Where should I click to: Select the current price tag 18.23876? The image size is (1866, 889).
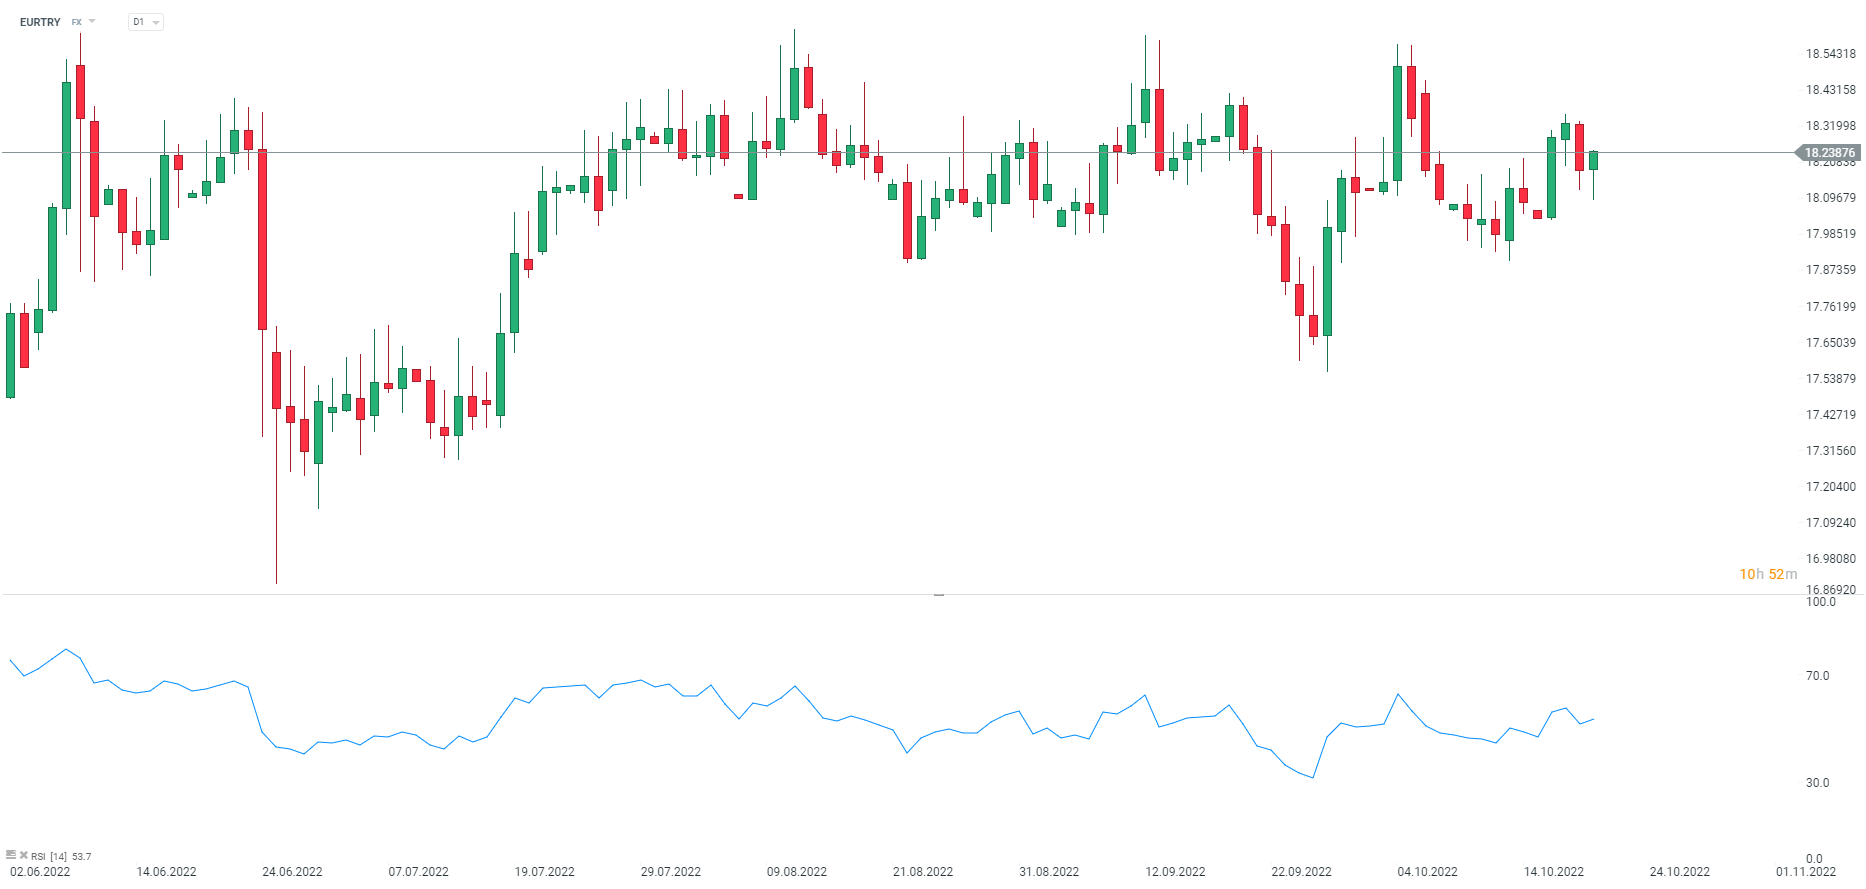1829,153
